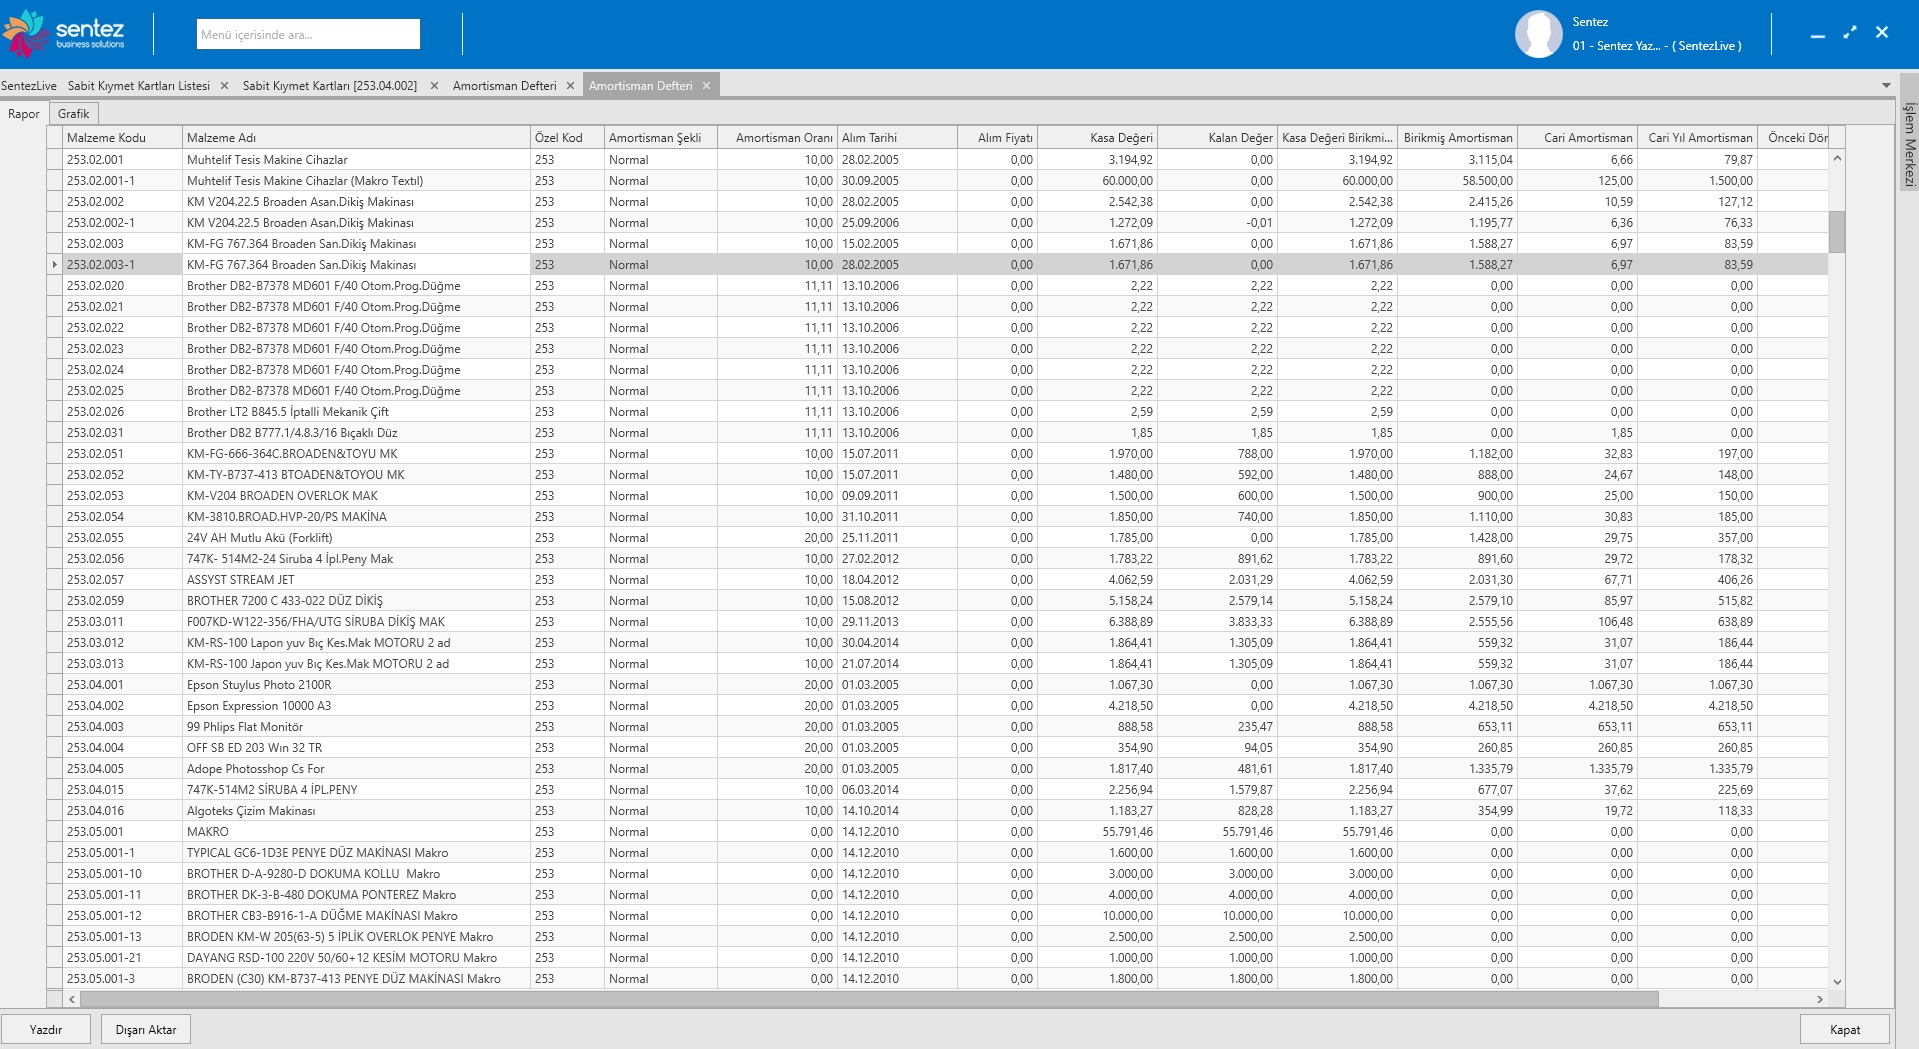Image resolution: width=1919 pixels, height=1049 pixels.
Task: Click Kalan Değer value 3.833,33
Action: tap(1216, 622)
